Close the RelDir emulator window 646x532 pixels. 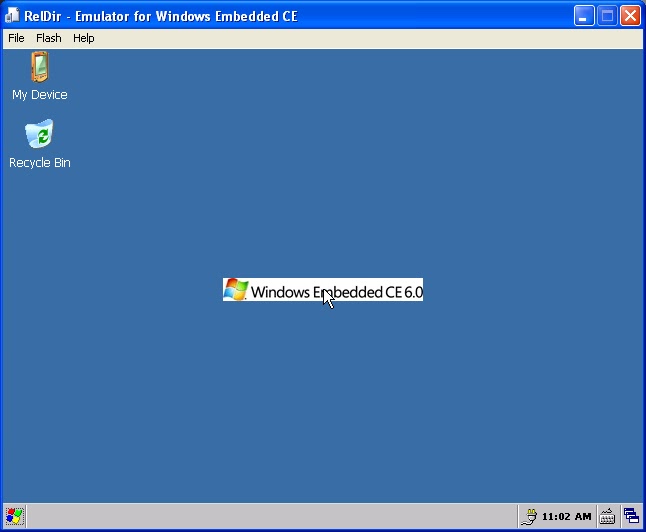[630, 16]
